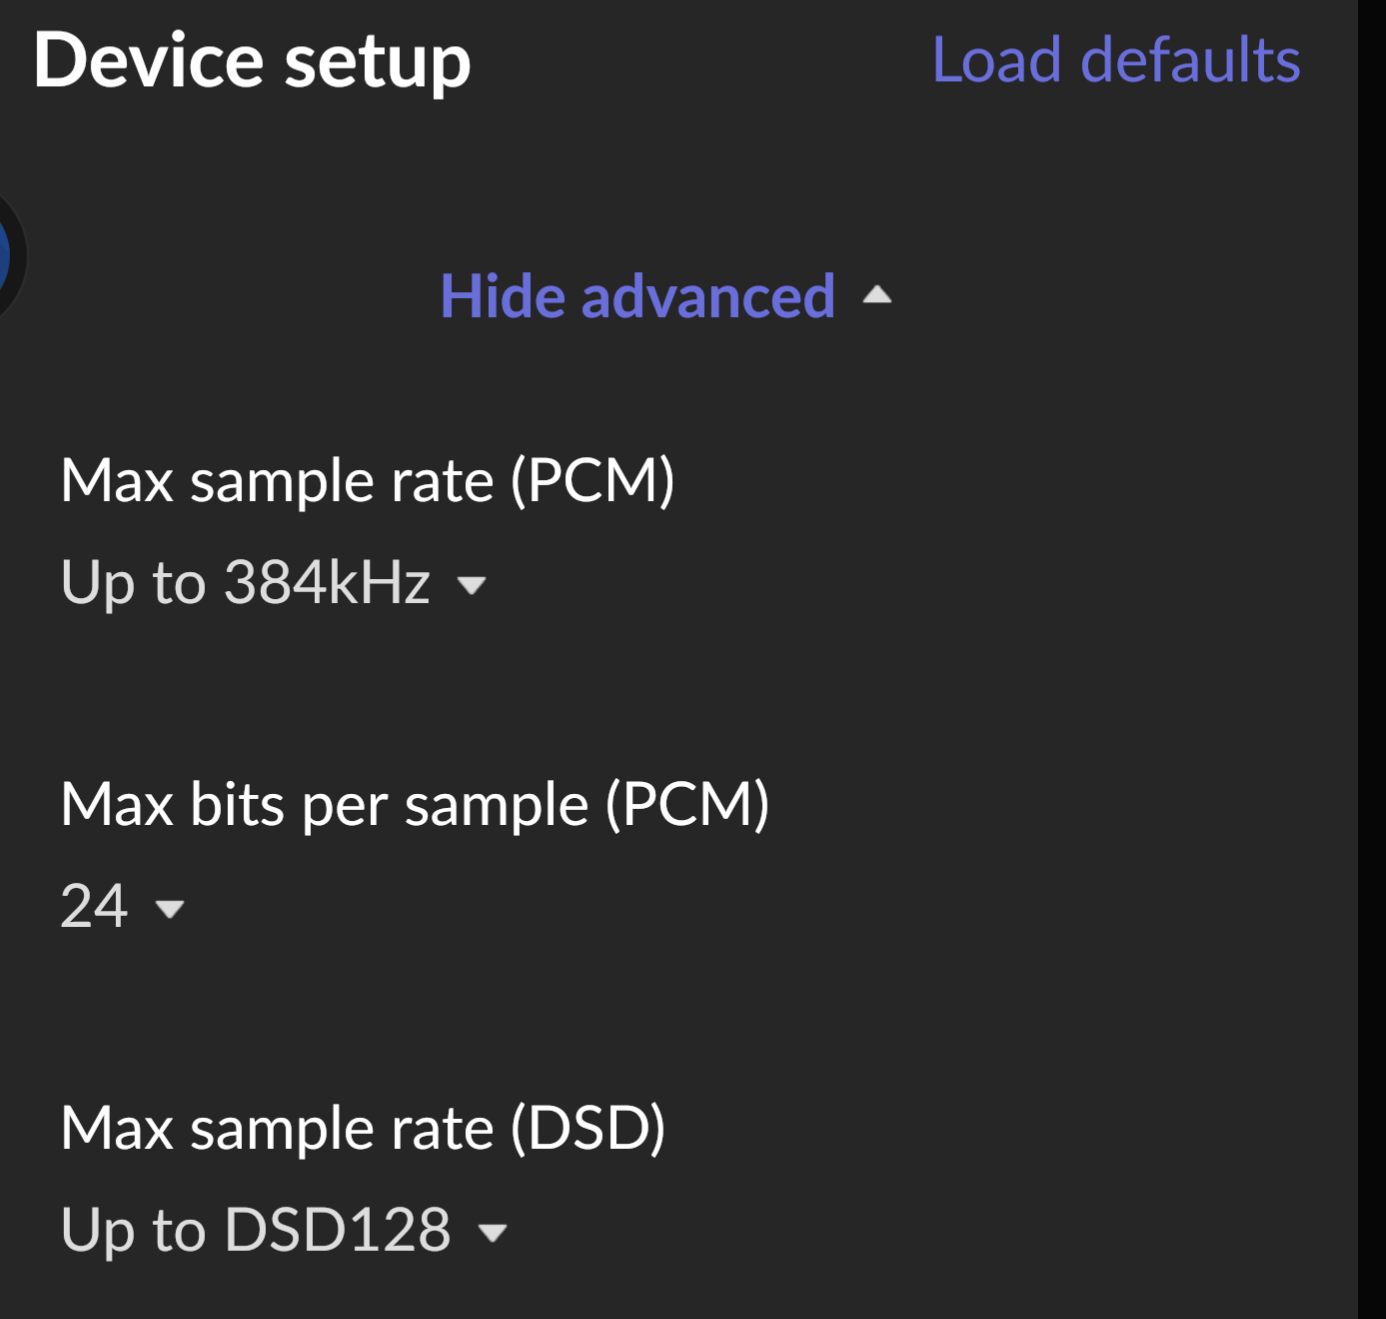
Task: Click the DSD128 text value
Action: pos(337,1230)
